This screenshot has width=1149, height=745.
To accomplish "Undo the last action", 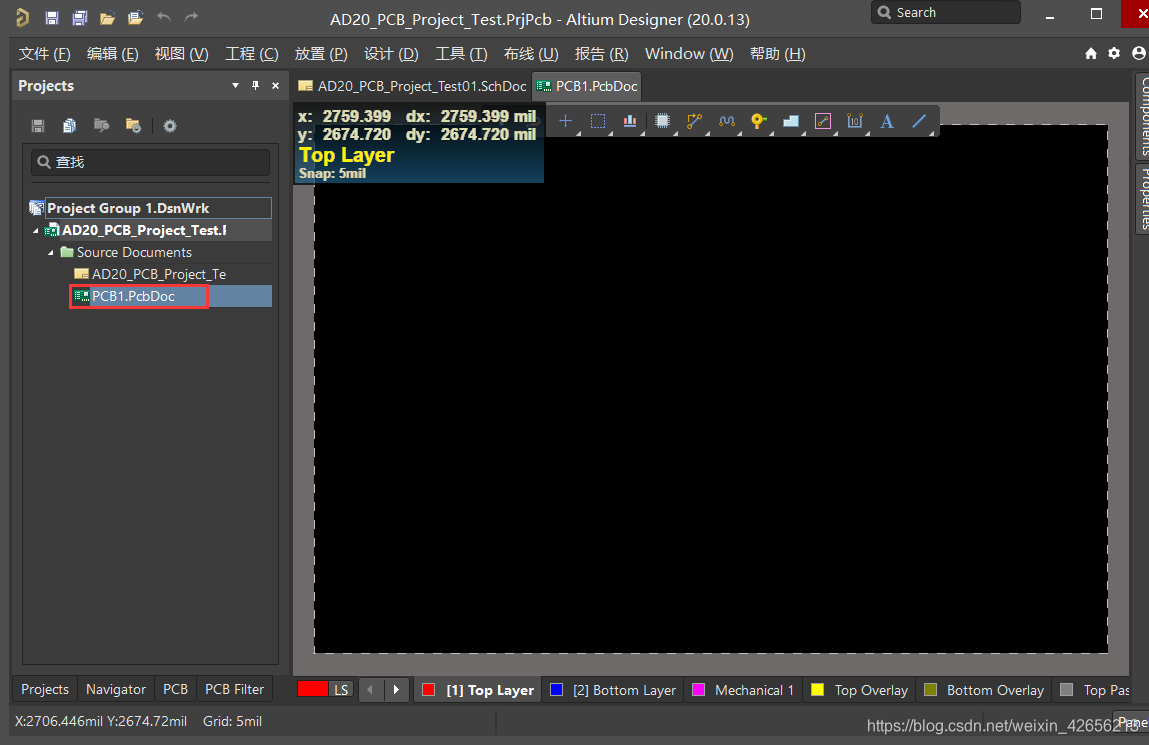I will click(x=163, y=17).
